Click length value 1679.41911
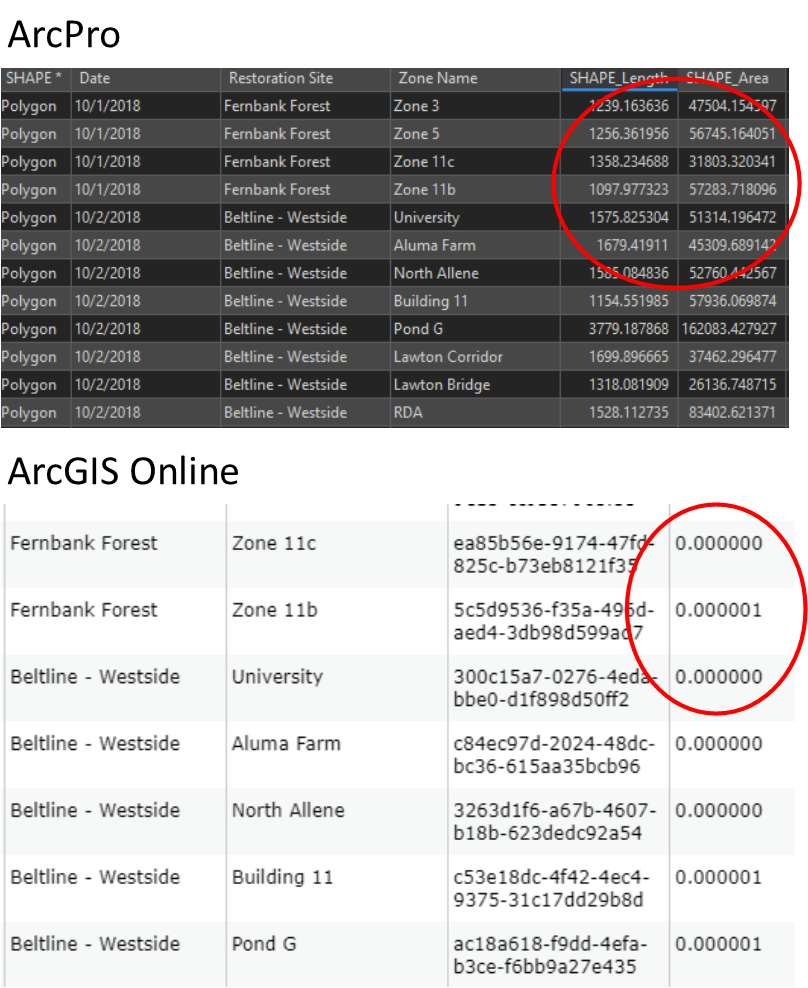The width and height of the screenshot is (808, 988). pos(632,245)
